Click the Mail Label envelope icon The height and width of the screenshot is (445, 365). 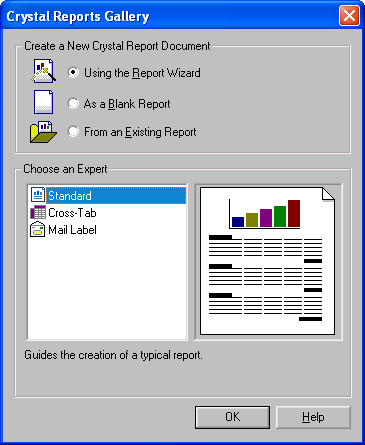point(37,230)
